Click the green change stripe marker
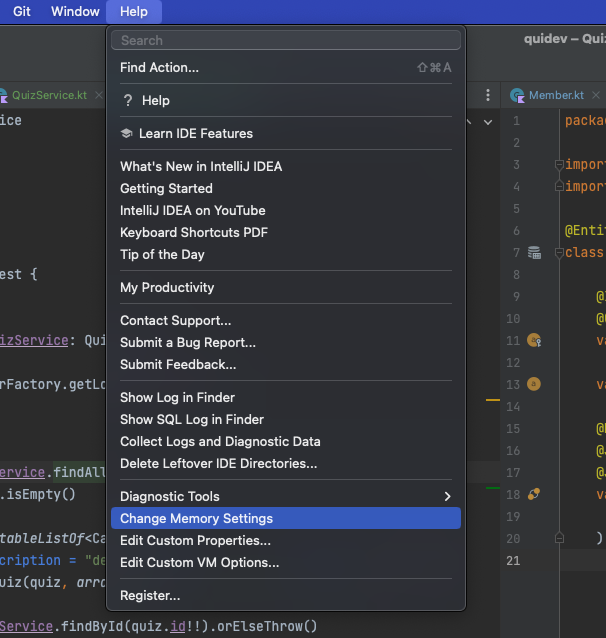The width and height of the screenshot is (606, 638). click(x=492, y=487)
